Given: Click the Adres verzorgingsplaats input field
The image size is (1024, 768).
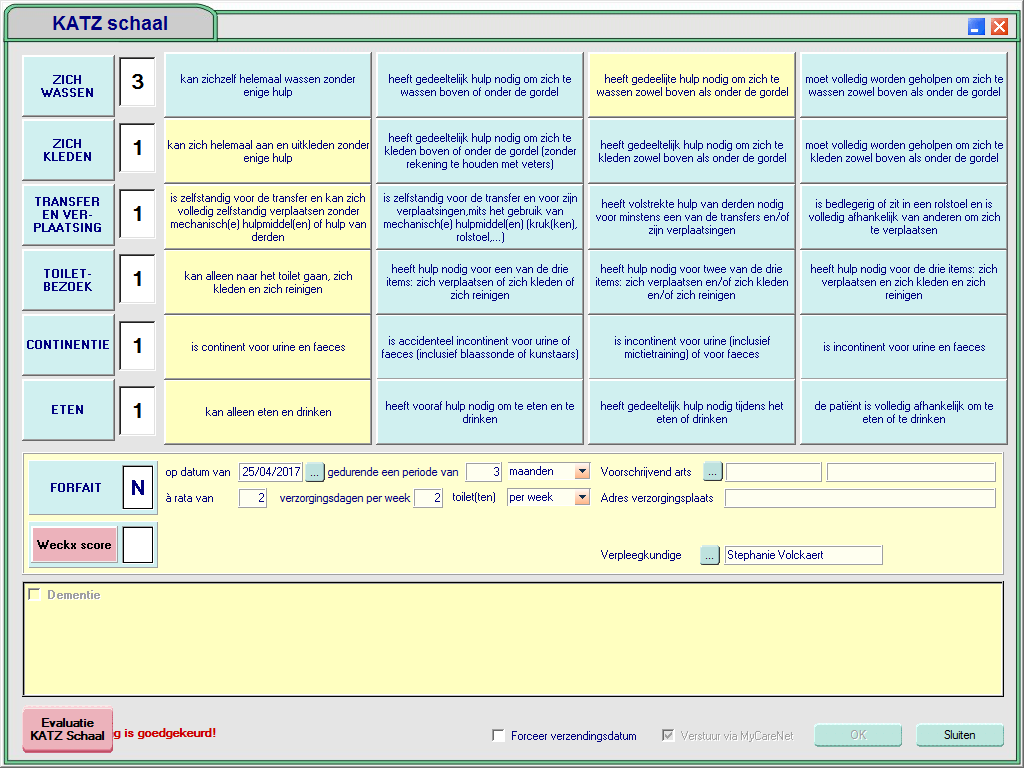Looking at the screenshot, I should tap(860, 498).
